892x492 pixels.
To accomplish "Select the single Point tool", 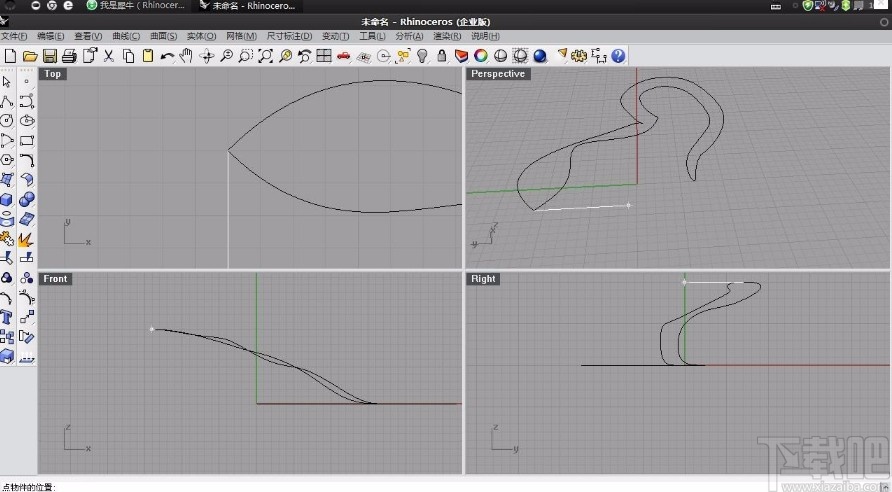I will pyautogui.click(x=27, y=82).
